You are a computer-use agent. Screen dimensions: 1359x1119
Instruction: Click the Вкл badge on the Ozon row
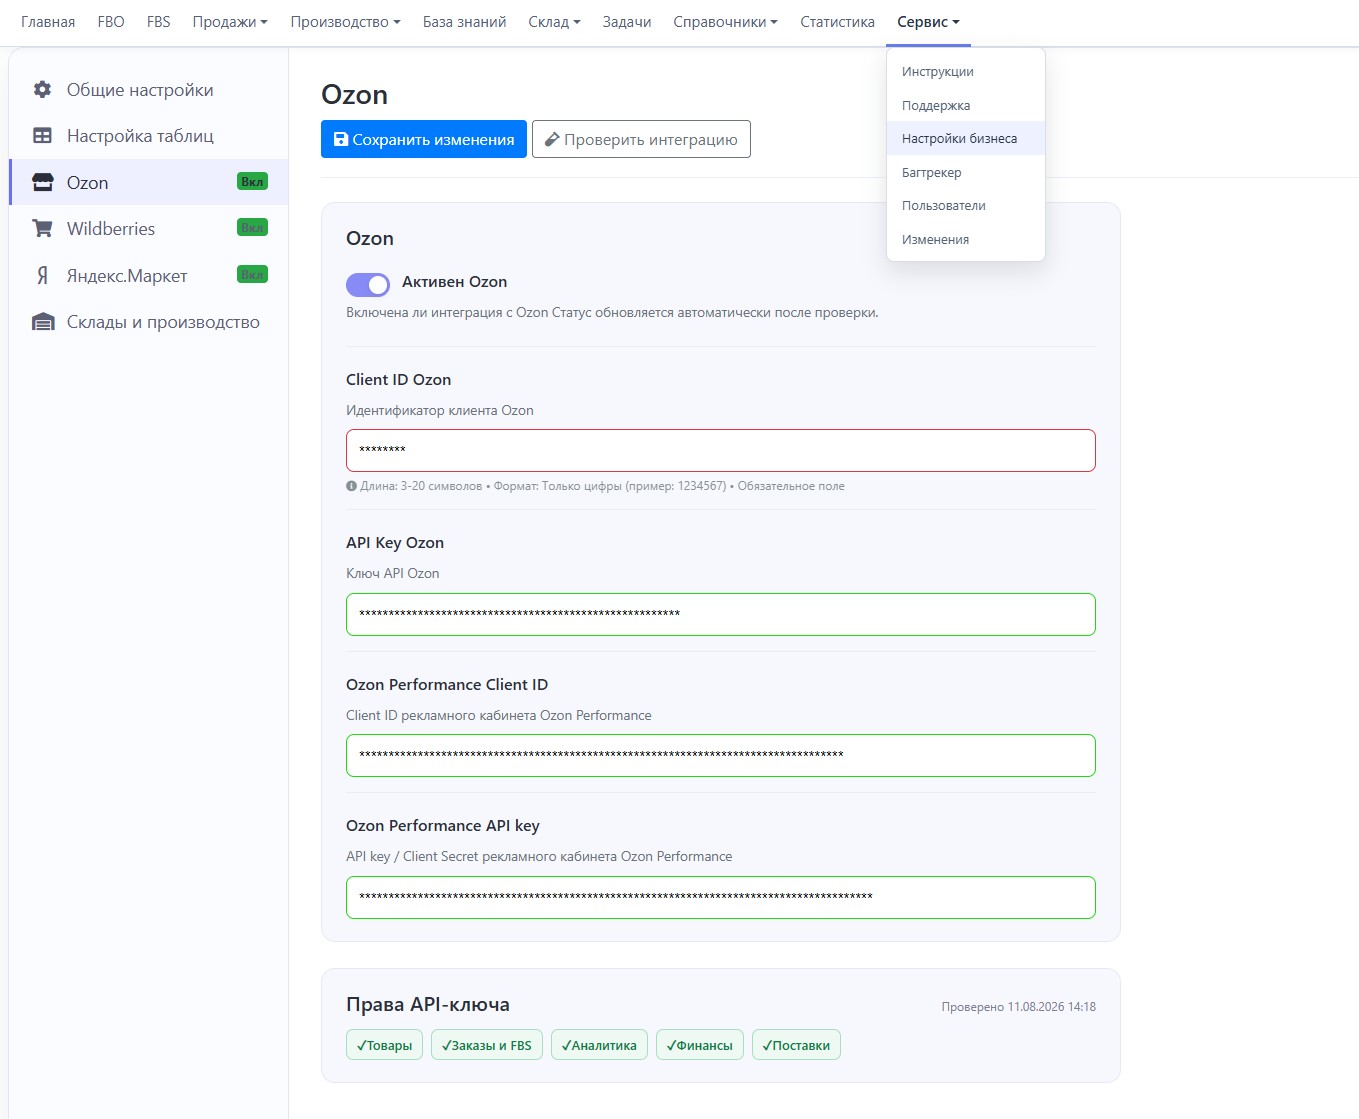[252, 182]
